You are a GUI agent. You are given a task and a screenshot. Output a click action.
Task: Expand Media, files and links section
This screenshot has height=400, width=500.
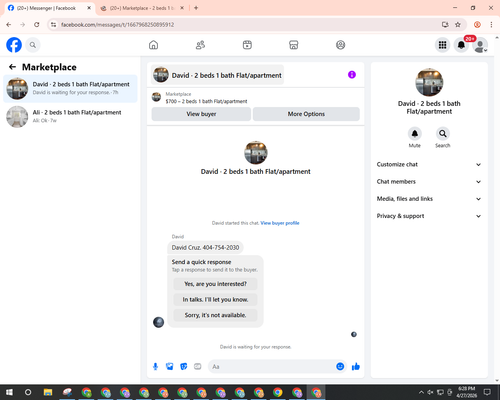[x=429, y=199]
